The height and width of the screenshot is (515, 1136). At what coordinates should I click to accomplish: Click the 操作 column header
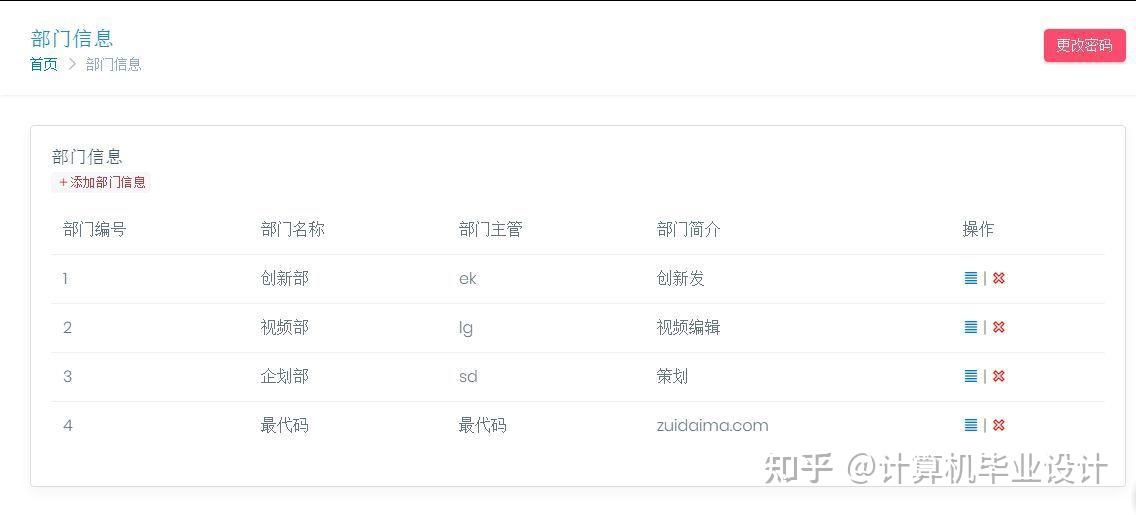[x=978, y=229]
